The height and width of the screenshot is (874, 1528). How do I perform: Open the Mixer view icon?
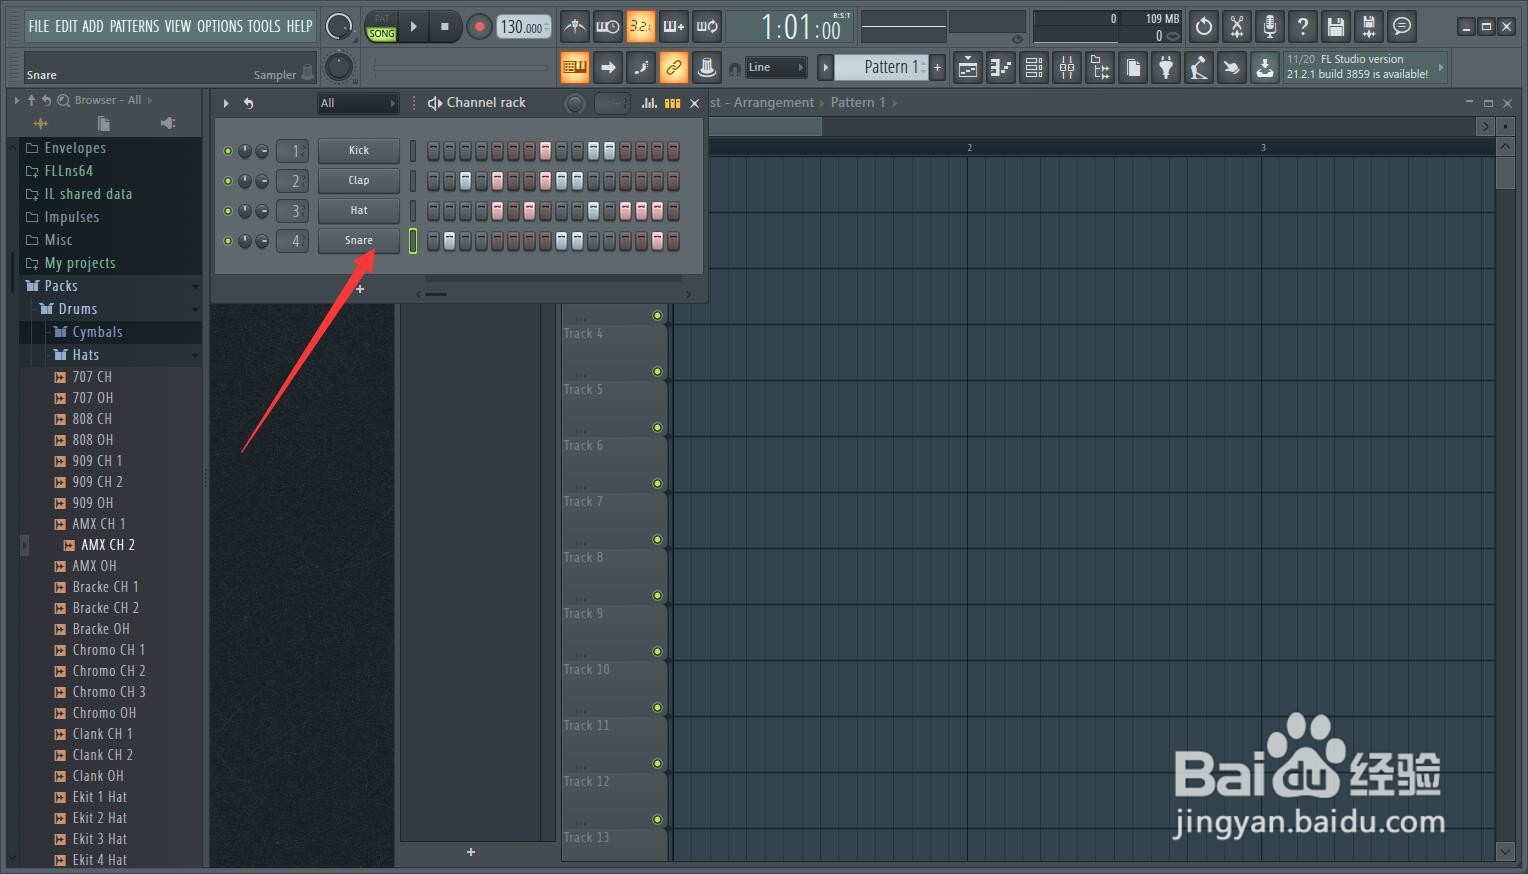pyautogui.click(x=1067, y=67)
